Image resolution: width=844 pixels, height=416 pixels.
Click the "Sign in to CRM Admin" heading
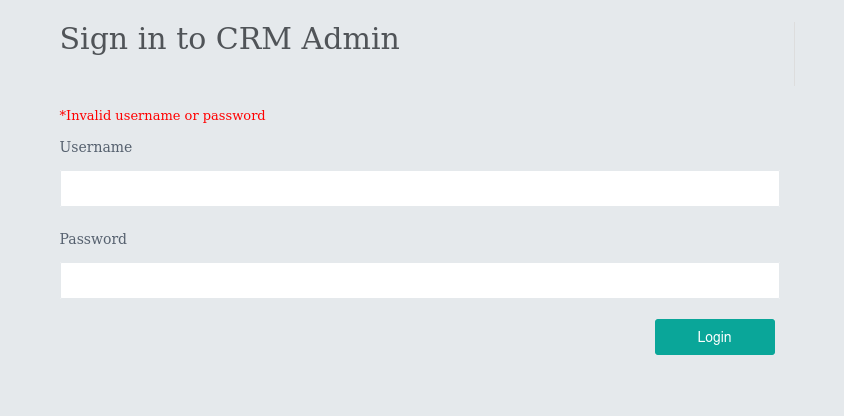click(x=229, y=39)
